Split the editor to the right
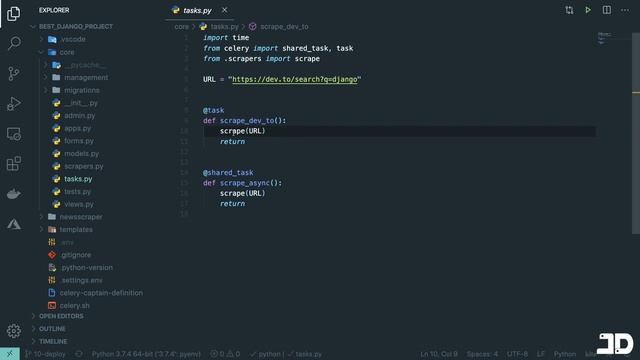 (x=607, y=10)
